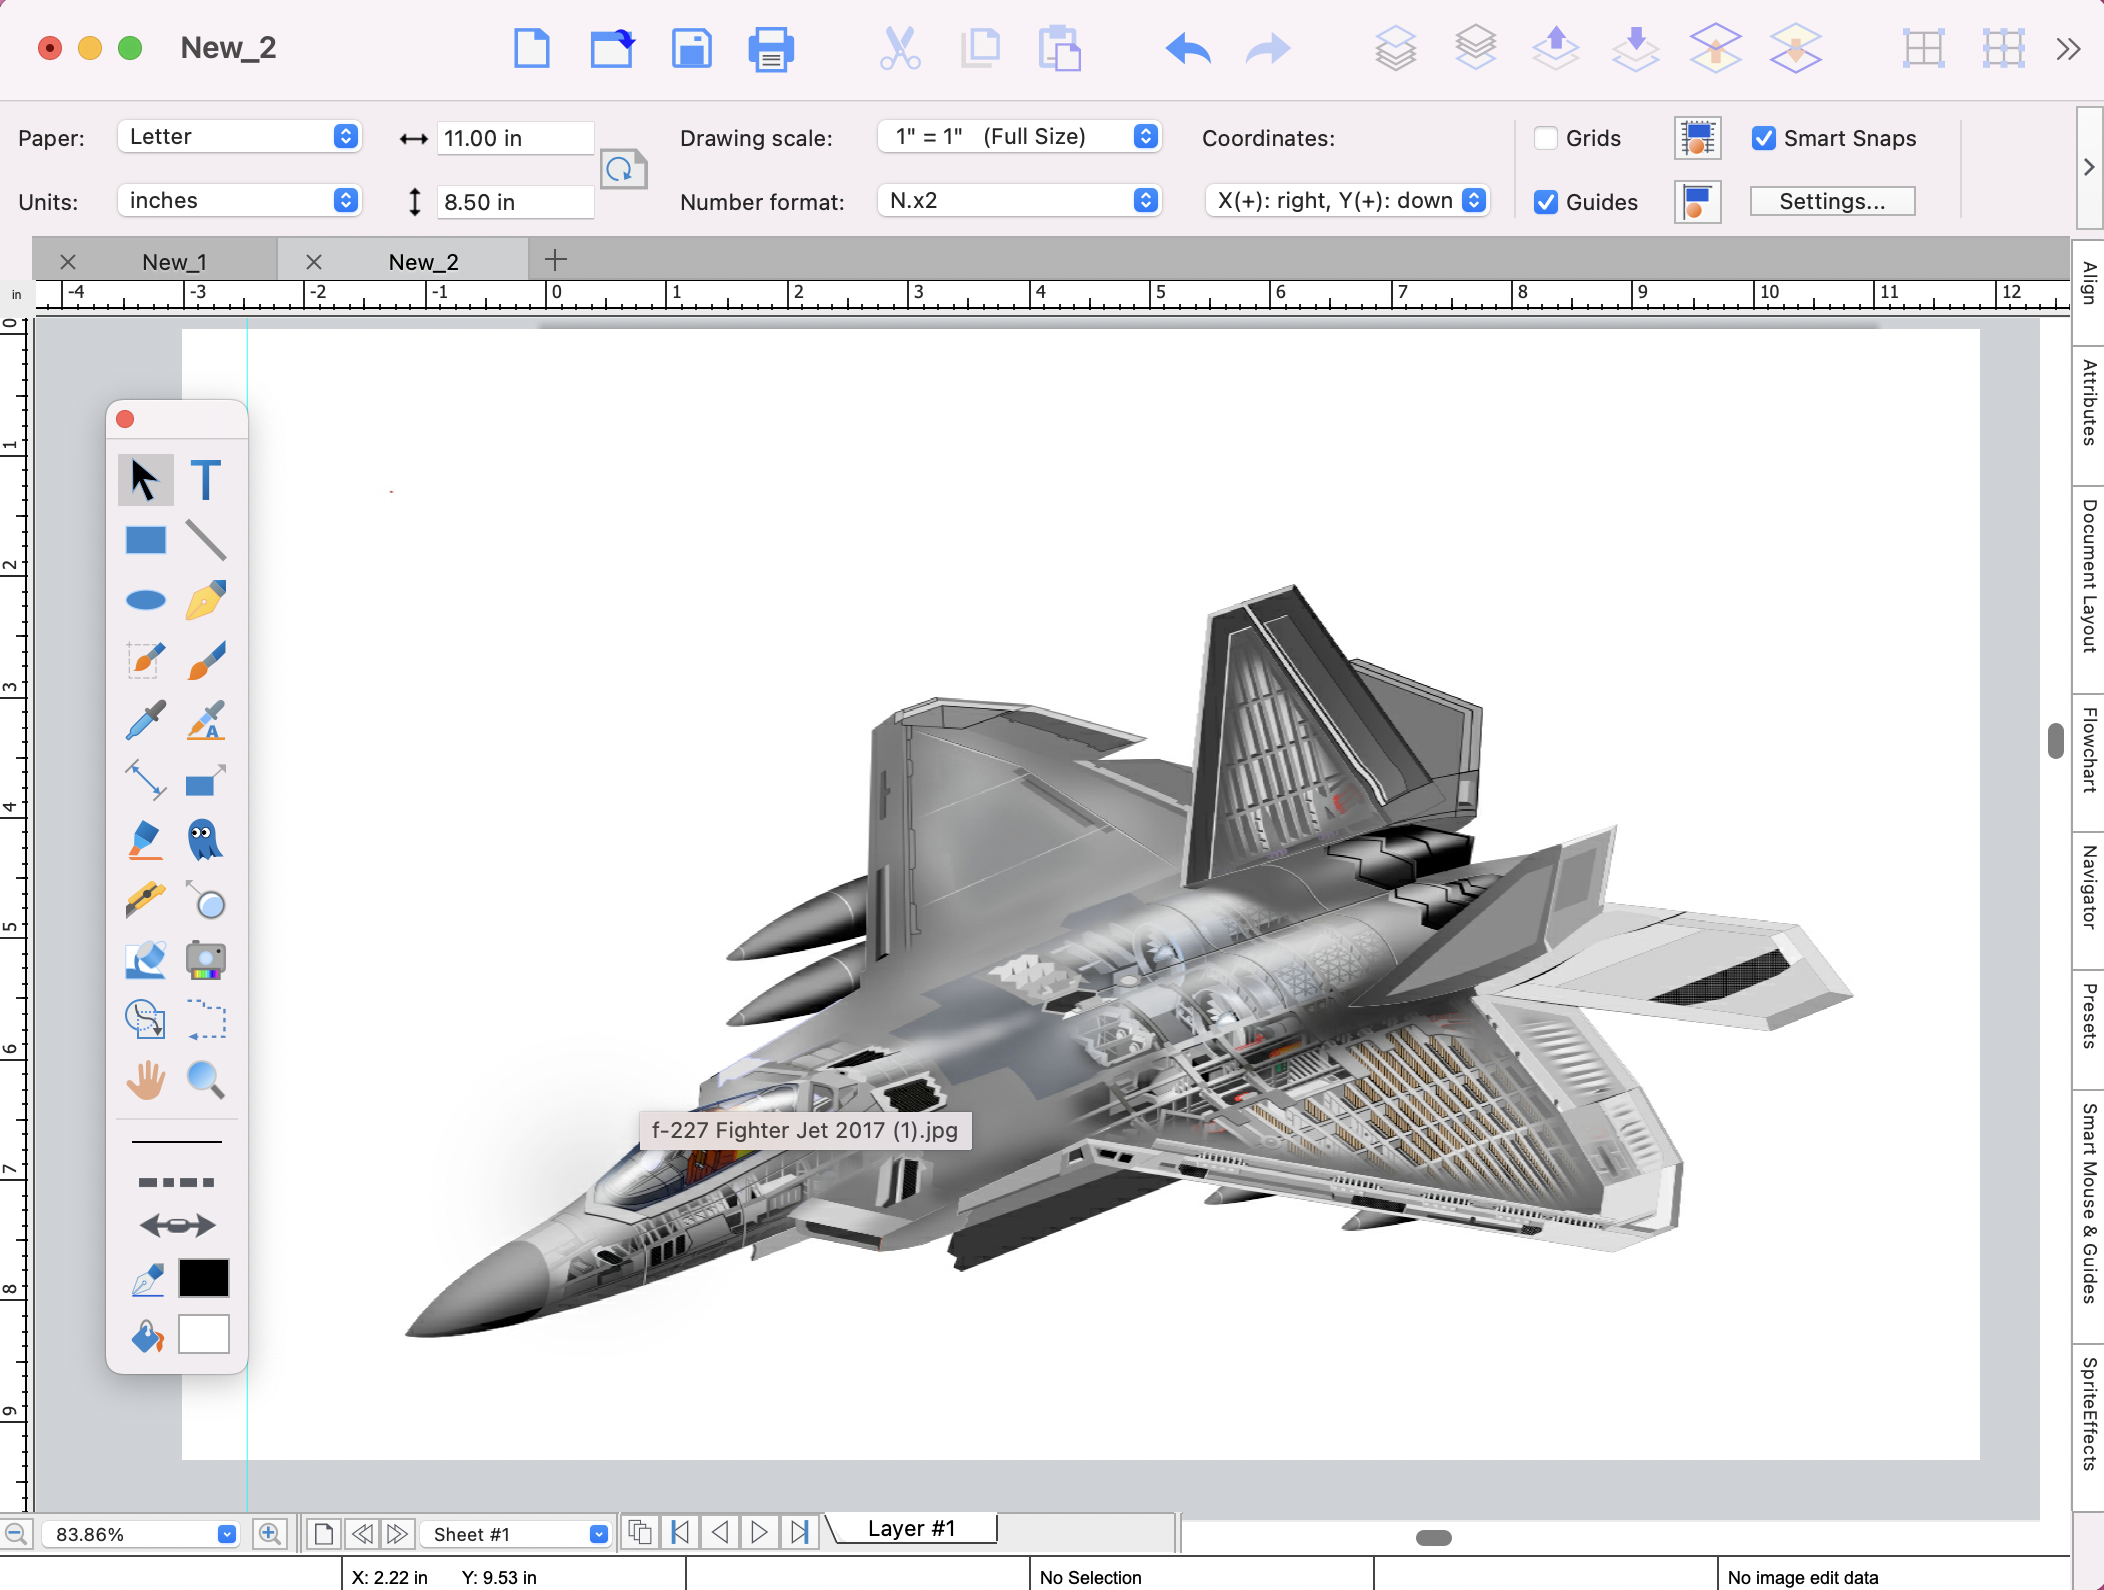Select the dashed marquee selection tool
This screenshot has height=1590, width=2104.
tap(206, 1020)
